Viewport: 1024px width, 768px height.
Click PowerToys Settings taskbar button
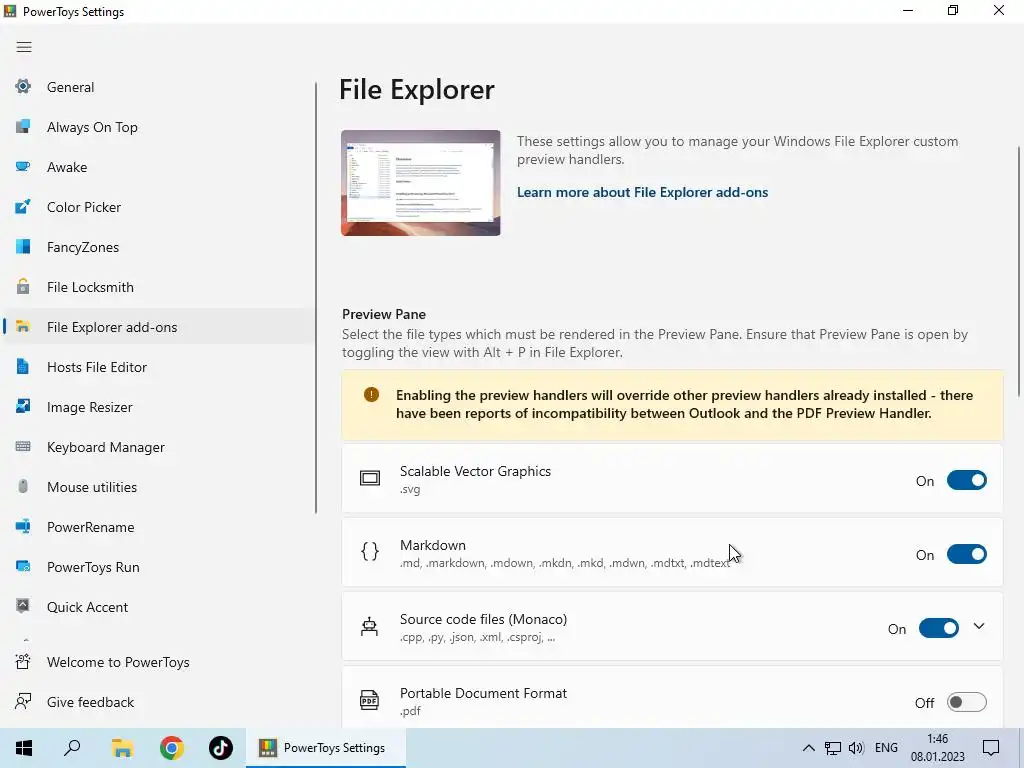point(326,748)
